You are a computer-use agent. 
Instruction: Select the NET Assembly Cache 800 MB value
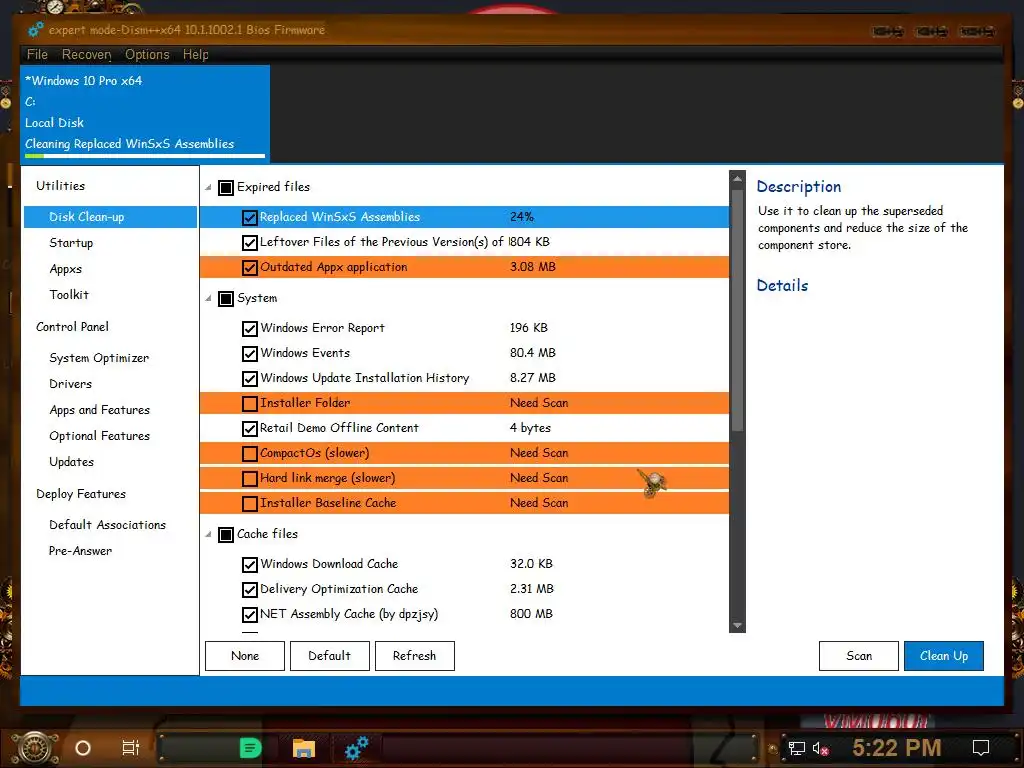[x=531, y=614]
